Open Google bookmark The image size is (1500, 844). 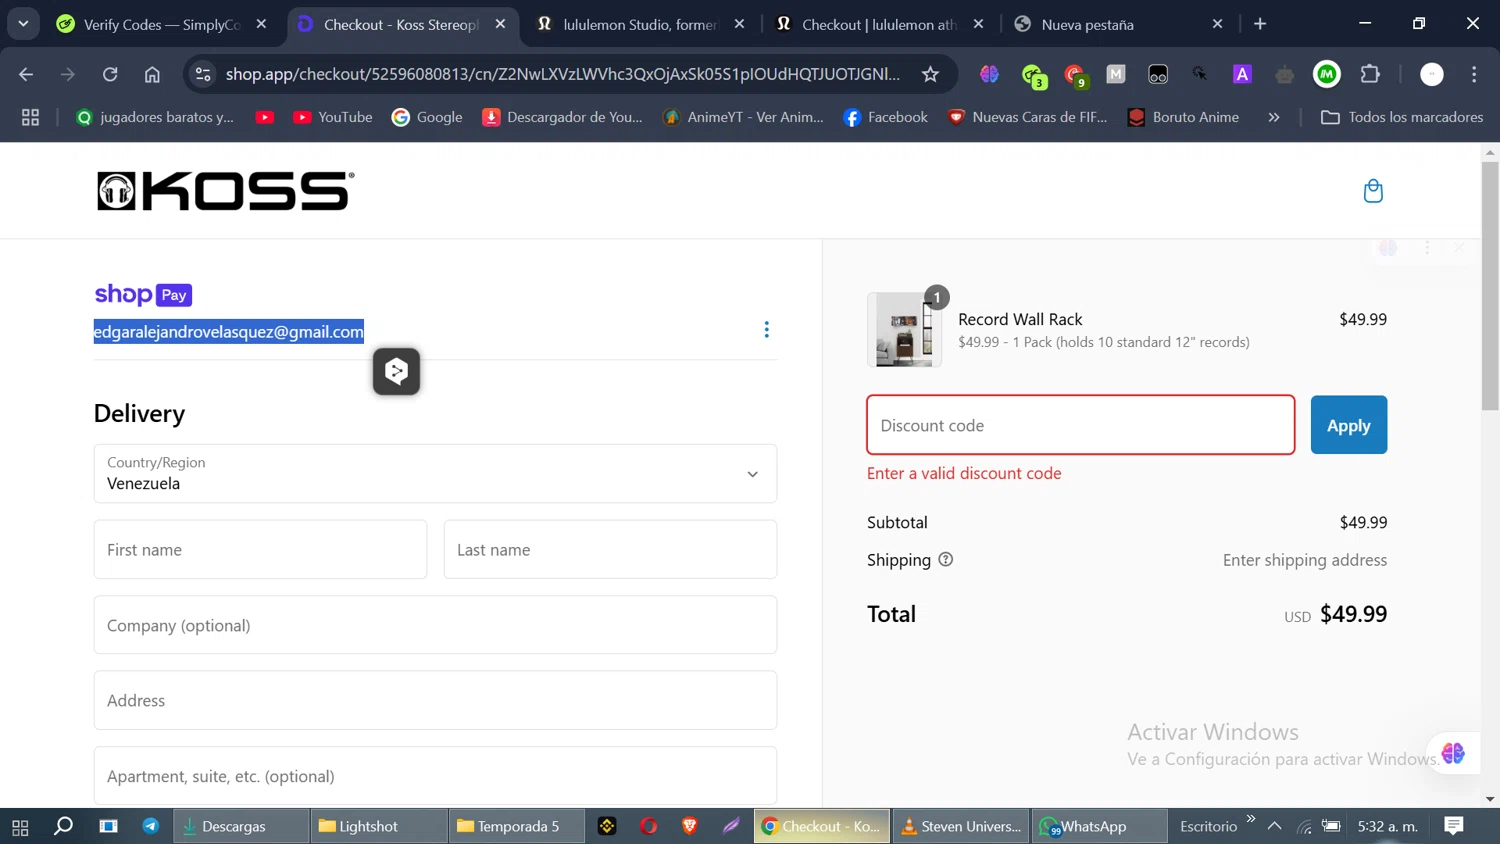(x=427, y=117)
